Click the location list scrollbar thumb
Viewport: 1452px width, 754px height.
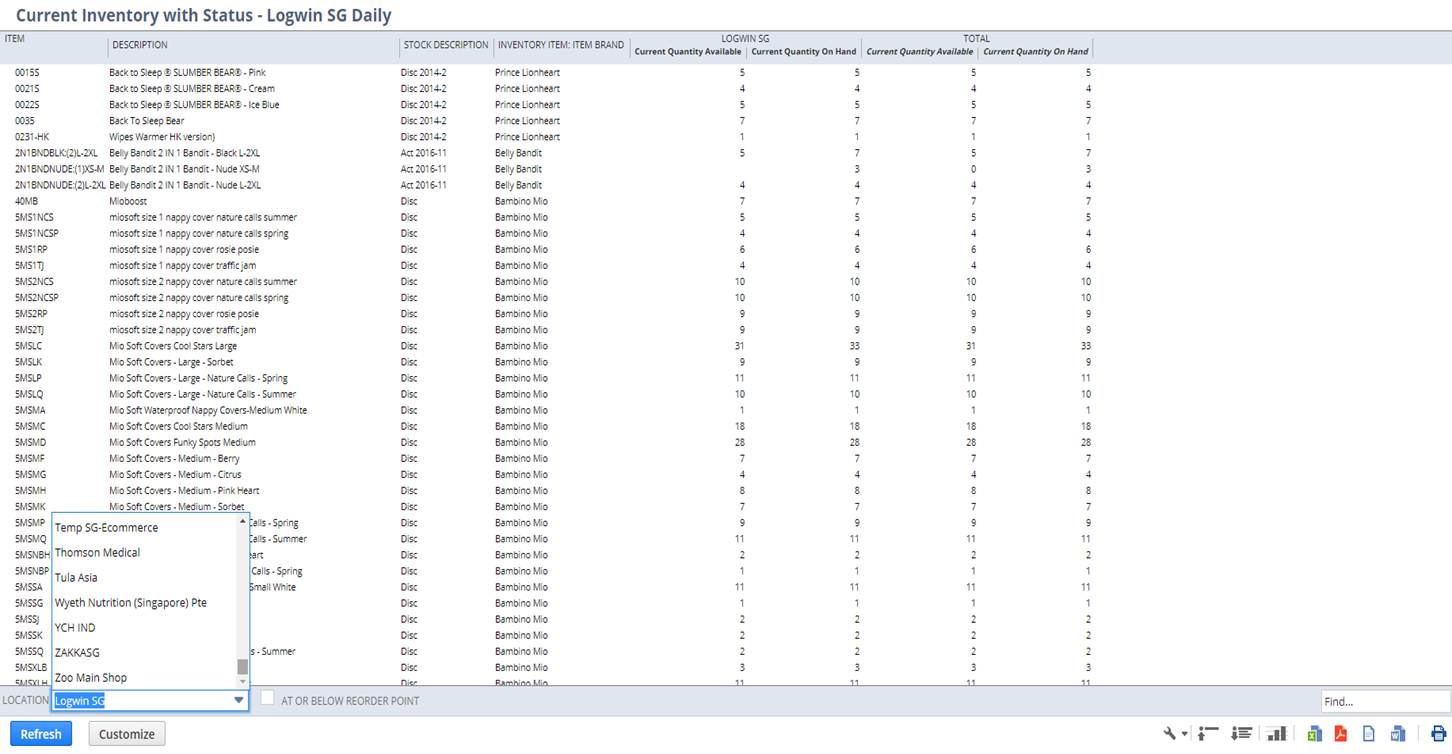[242, 667]
